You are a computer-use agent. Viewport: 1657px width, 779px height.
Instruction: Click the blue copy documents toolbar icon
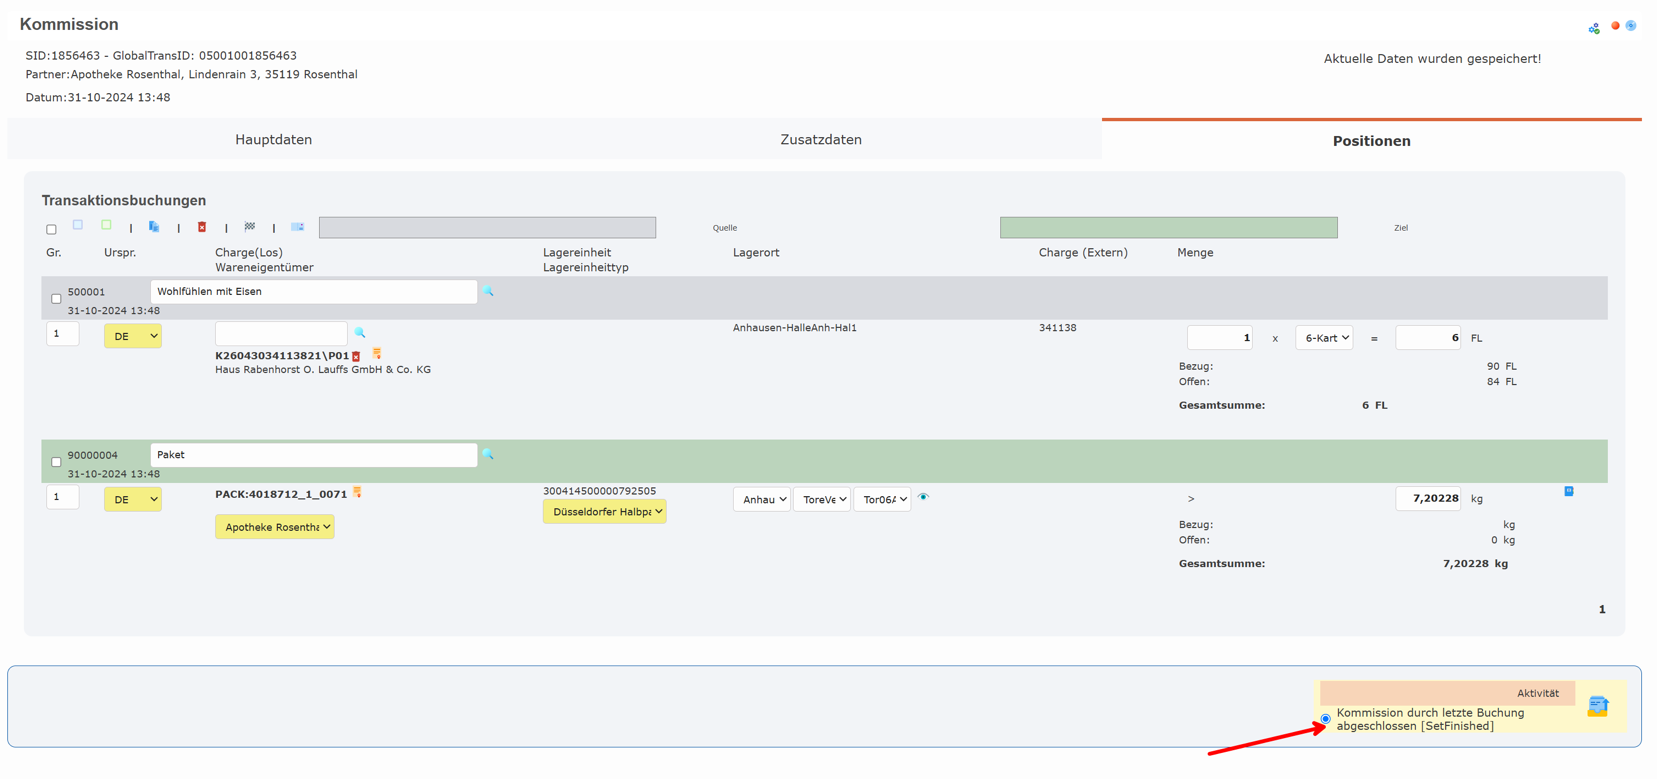pos(154,227)
